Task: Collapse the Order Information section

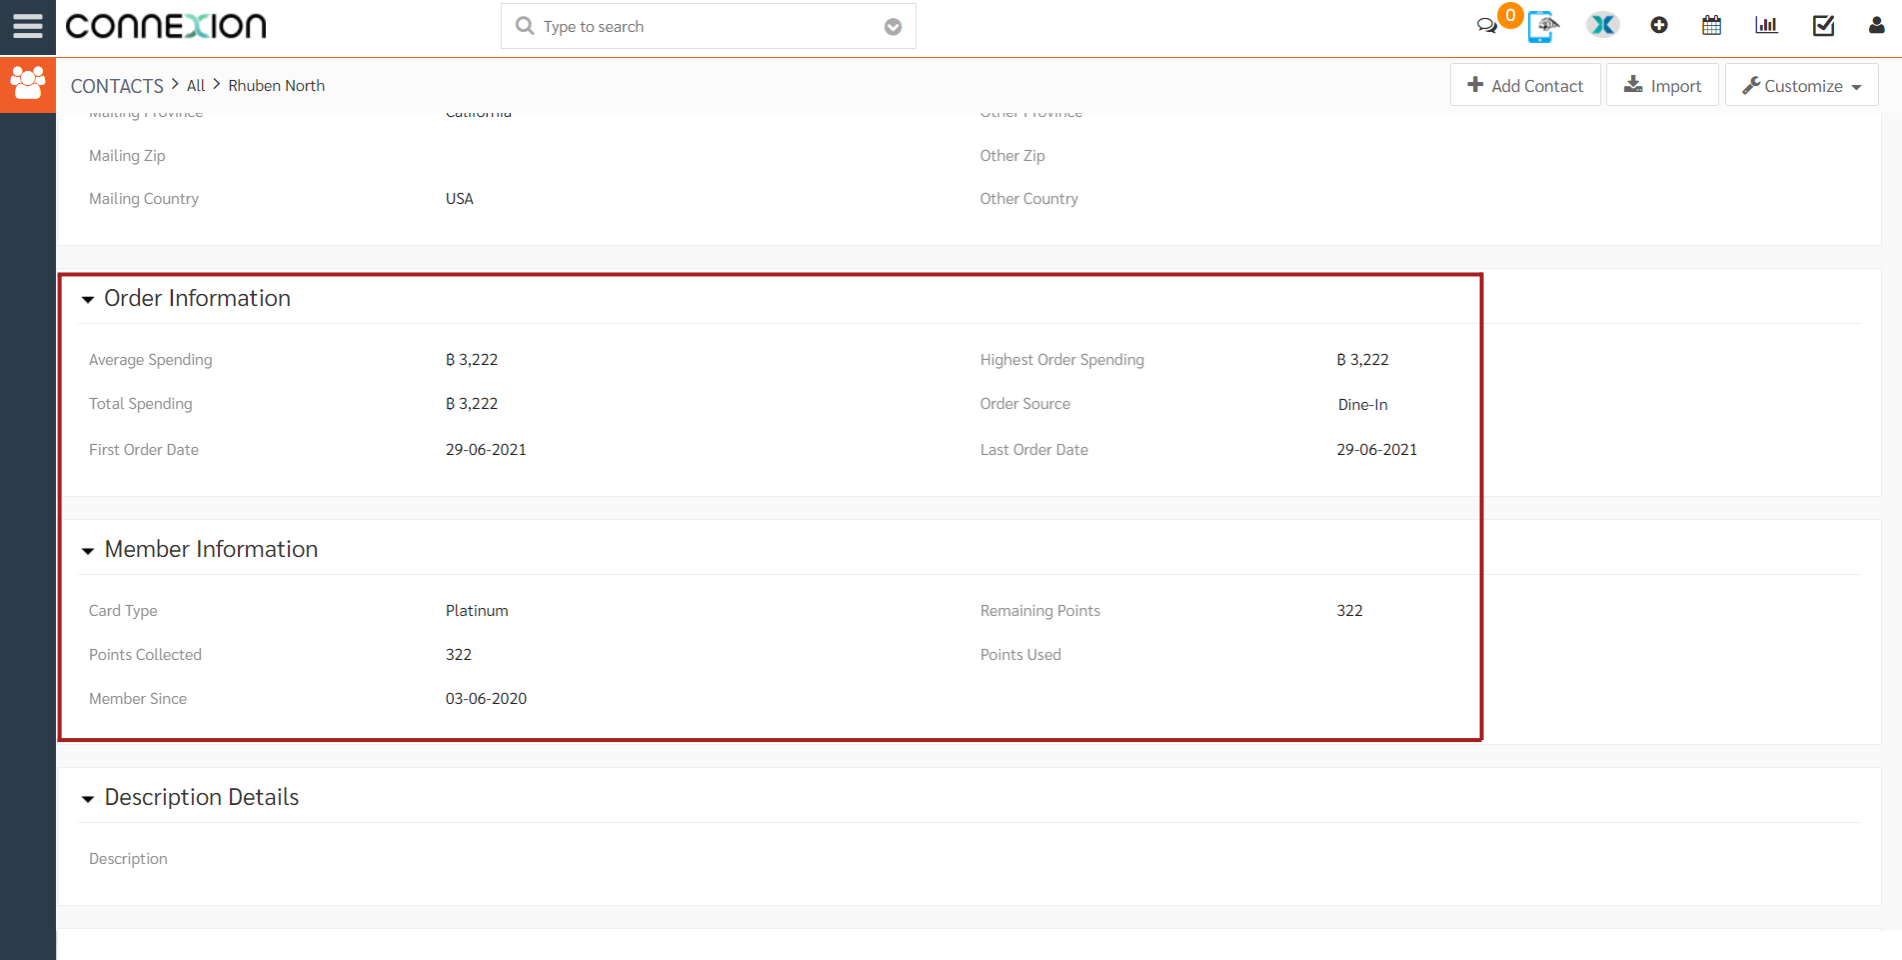Action: 88,299
